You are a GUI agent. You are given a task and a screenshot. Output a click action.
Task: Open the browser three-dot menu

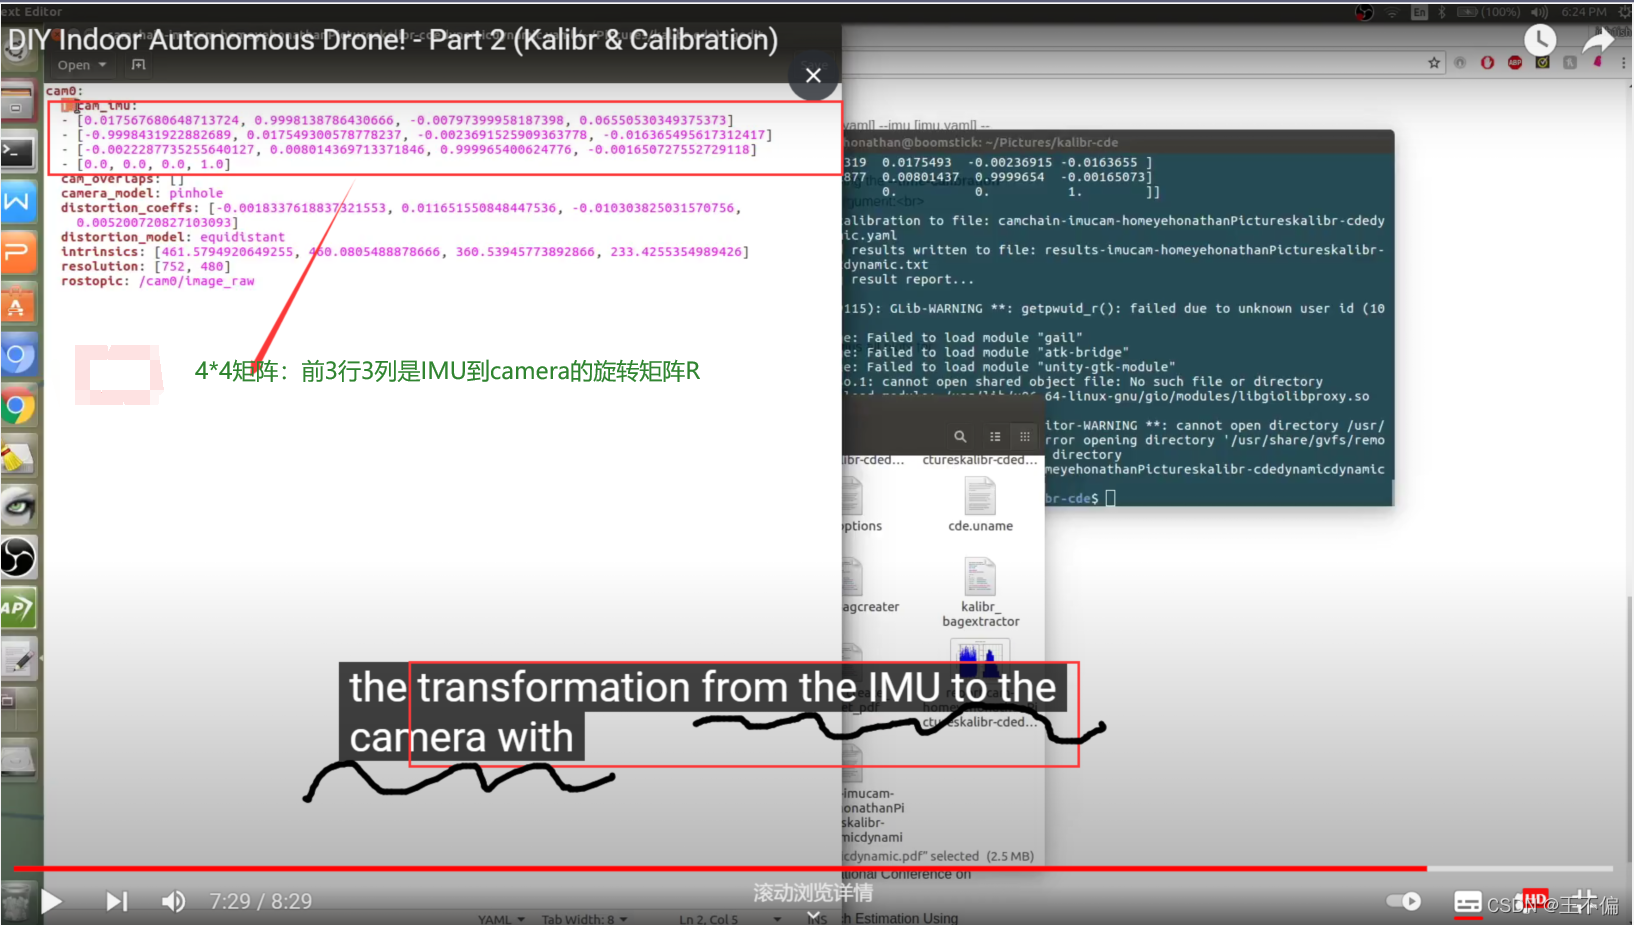pos(1623,63)
